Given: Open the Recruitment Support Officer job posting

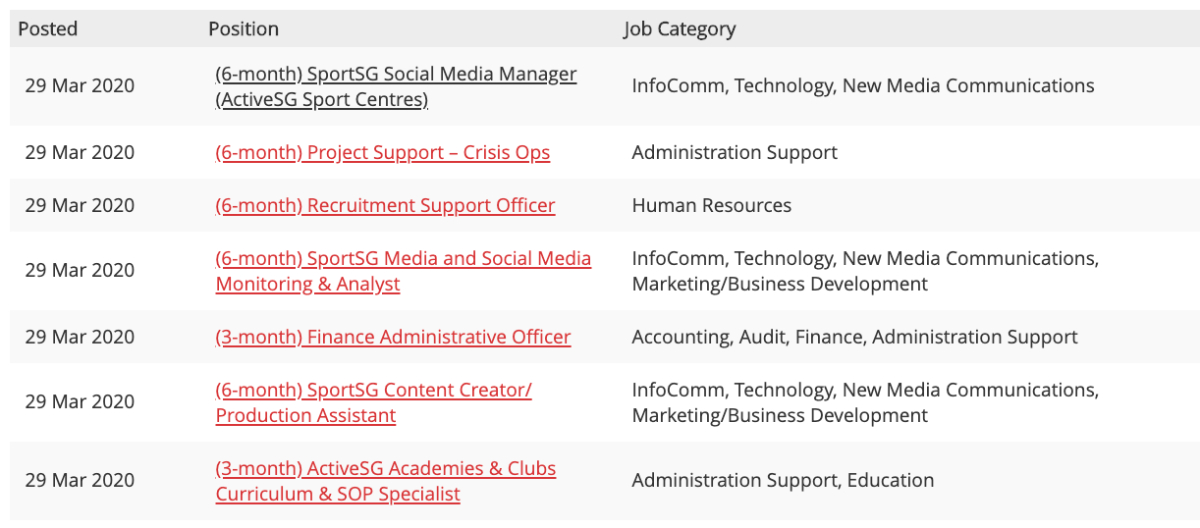Looking at the screenshot, I should (x=385, y=206).
